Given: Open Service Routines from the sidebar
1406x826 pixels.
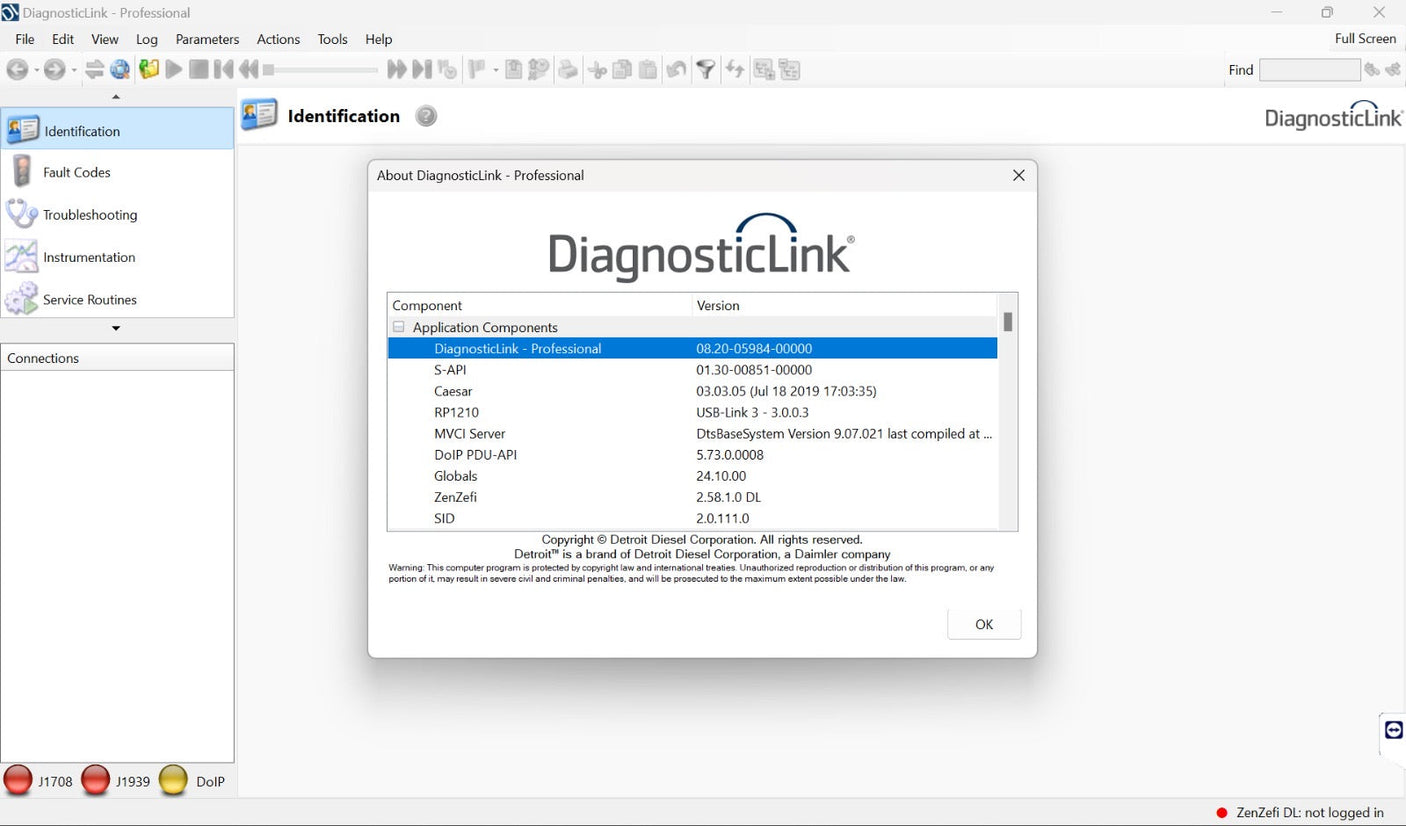Looking at the screenshot, I should [x=90, y=299].
